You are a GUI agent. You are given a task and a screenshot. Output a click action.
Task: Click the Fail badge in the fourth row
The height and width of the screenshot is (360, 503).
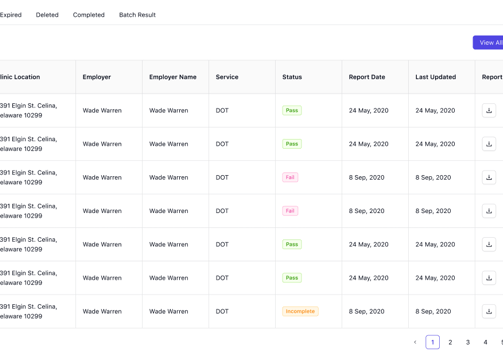pyautogui.click(x=290, y=211)
